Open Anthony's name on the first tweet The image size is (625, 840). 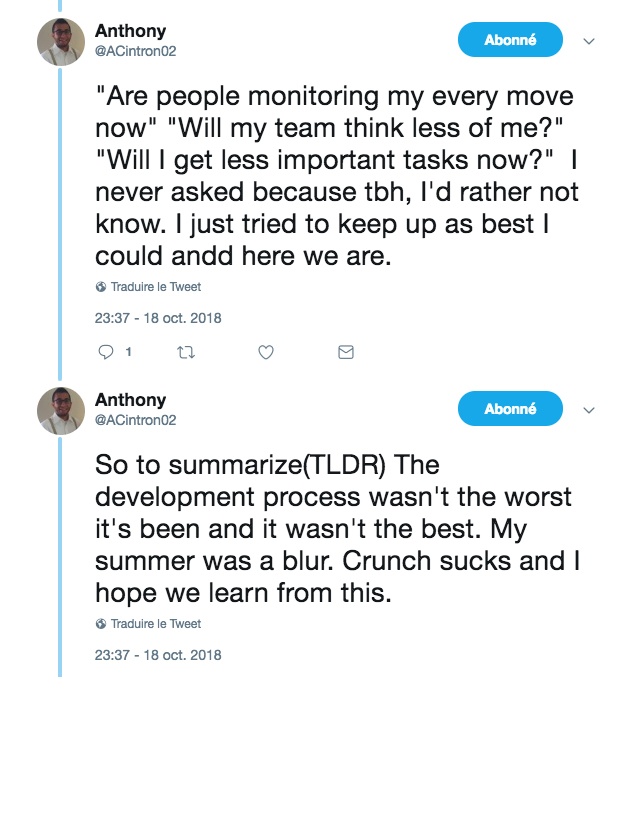click(130, 31)
